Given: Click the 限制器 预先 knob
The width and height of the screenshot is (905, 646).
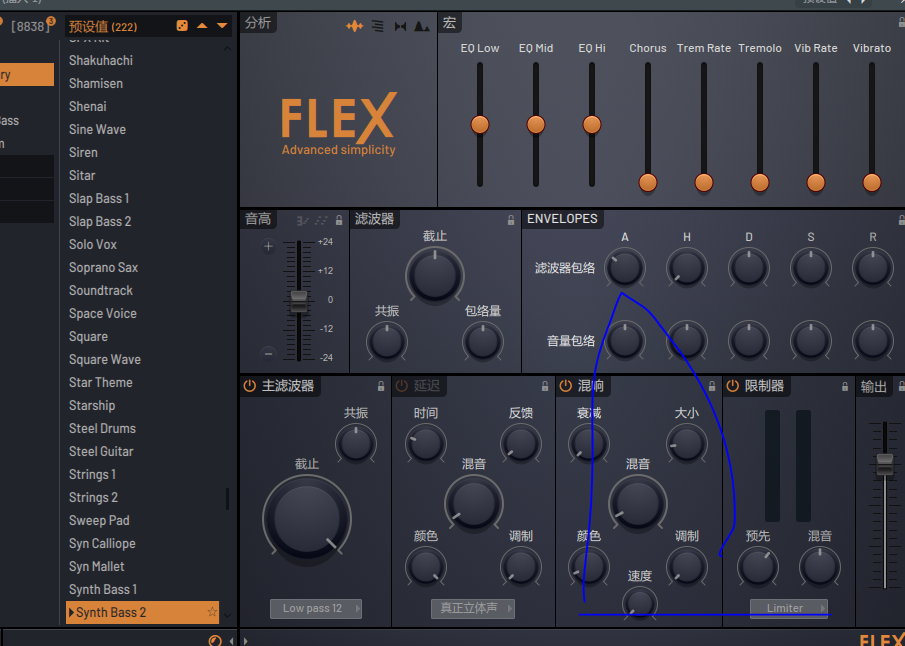Looking at the screenshot, I should [x=757, y=567].
